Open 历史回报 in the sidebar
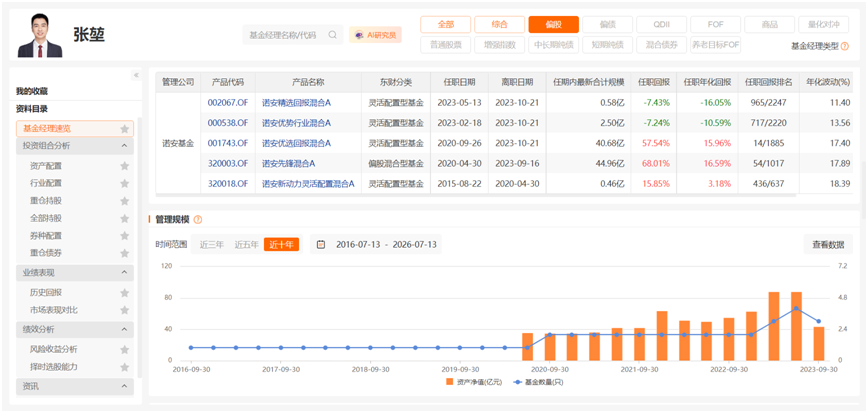The height and width of the screenshot is (413, 868). (46, 292)
